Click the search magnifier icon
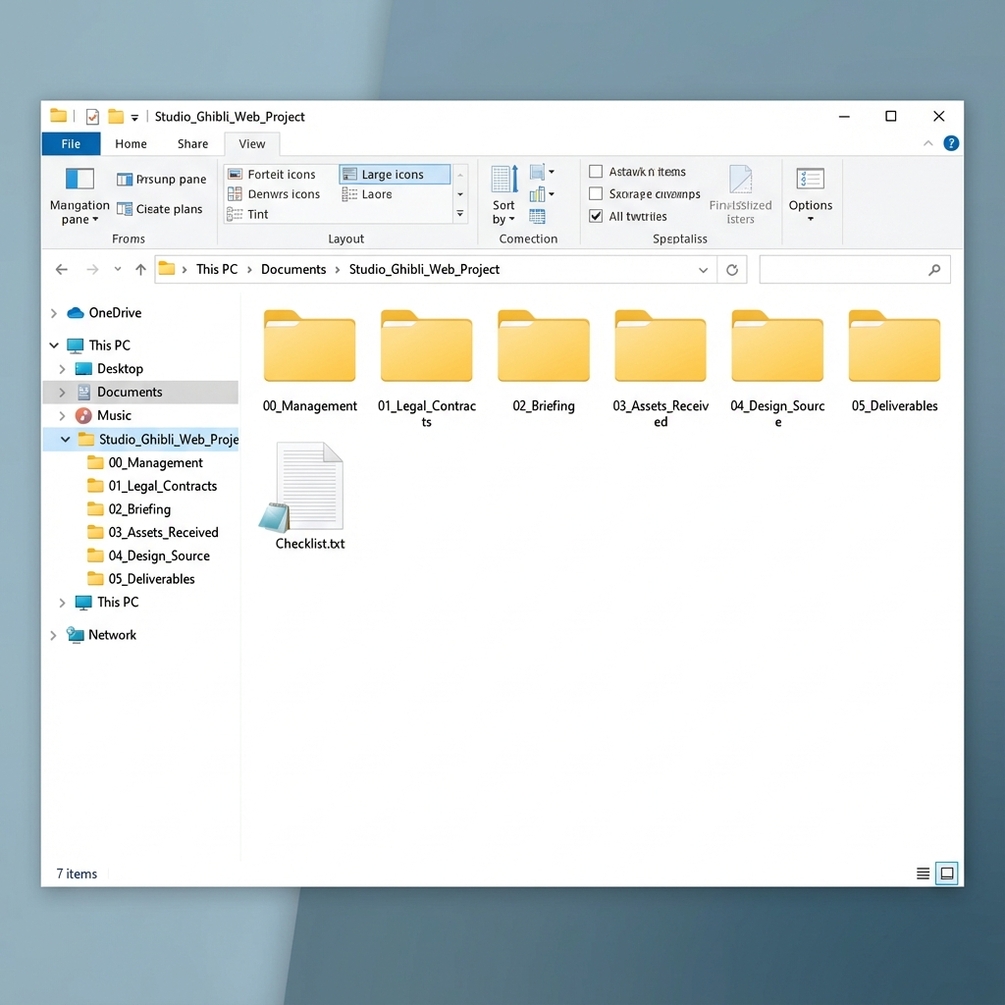 (934, 270)
